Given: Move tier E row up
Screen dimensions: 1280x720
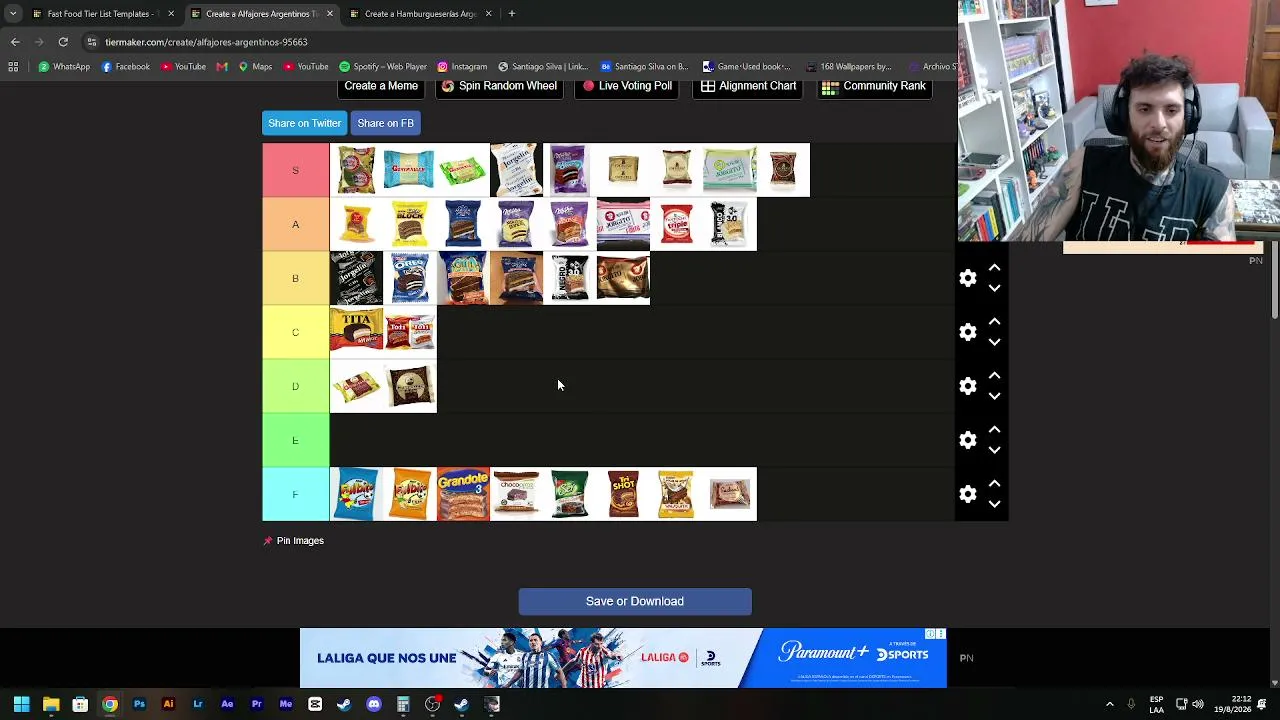Looking at the screenshot, I should [x=994, y=430].
